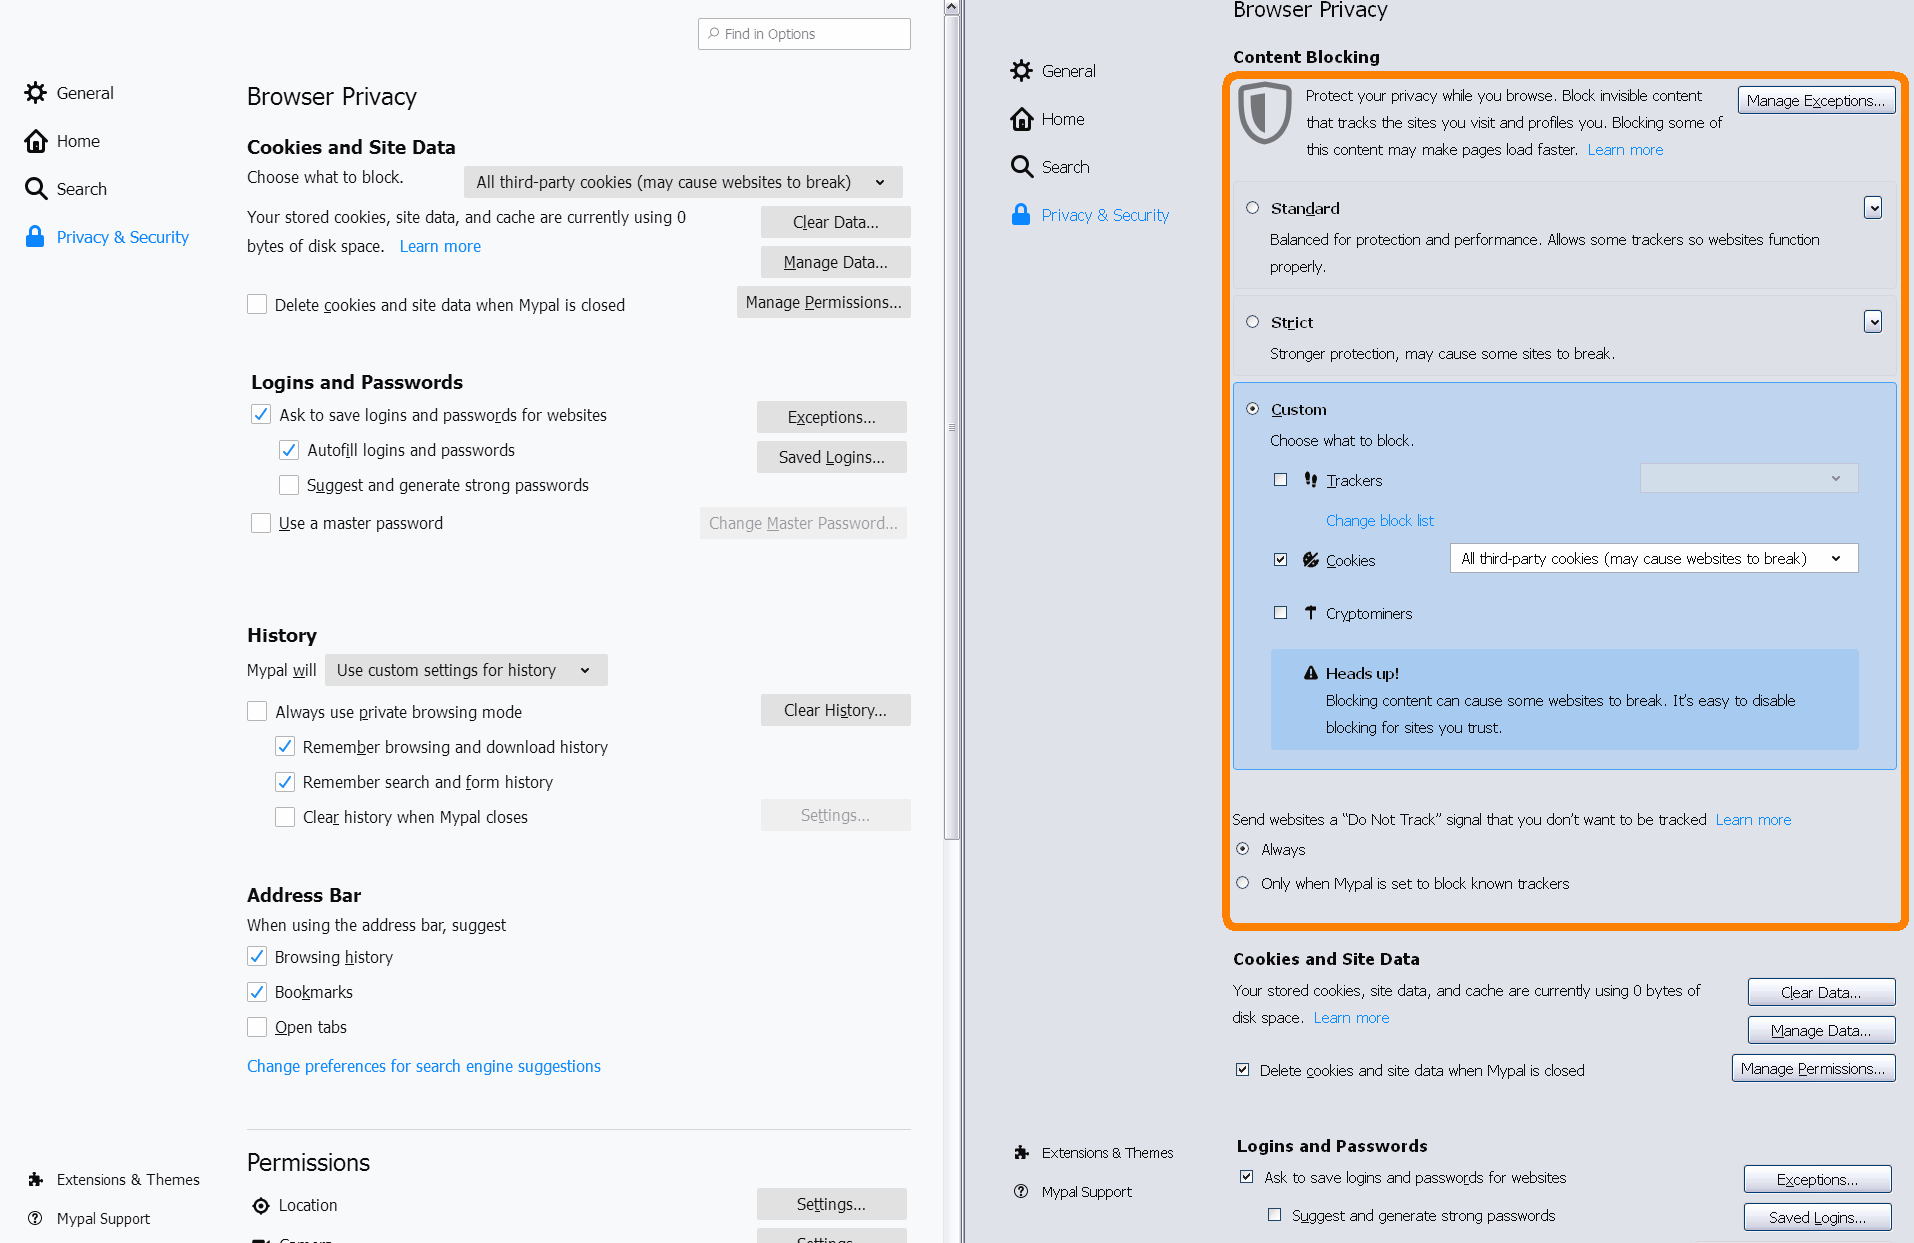Viewport: 1914px width, 1243px height.
Task: Expand the Standard blocking details arrow
Action: click(1873, 208)
